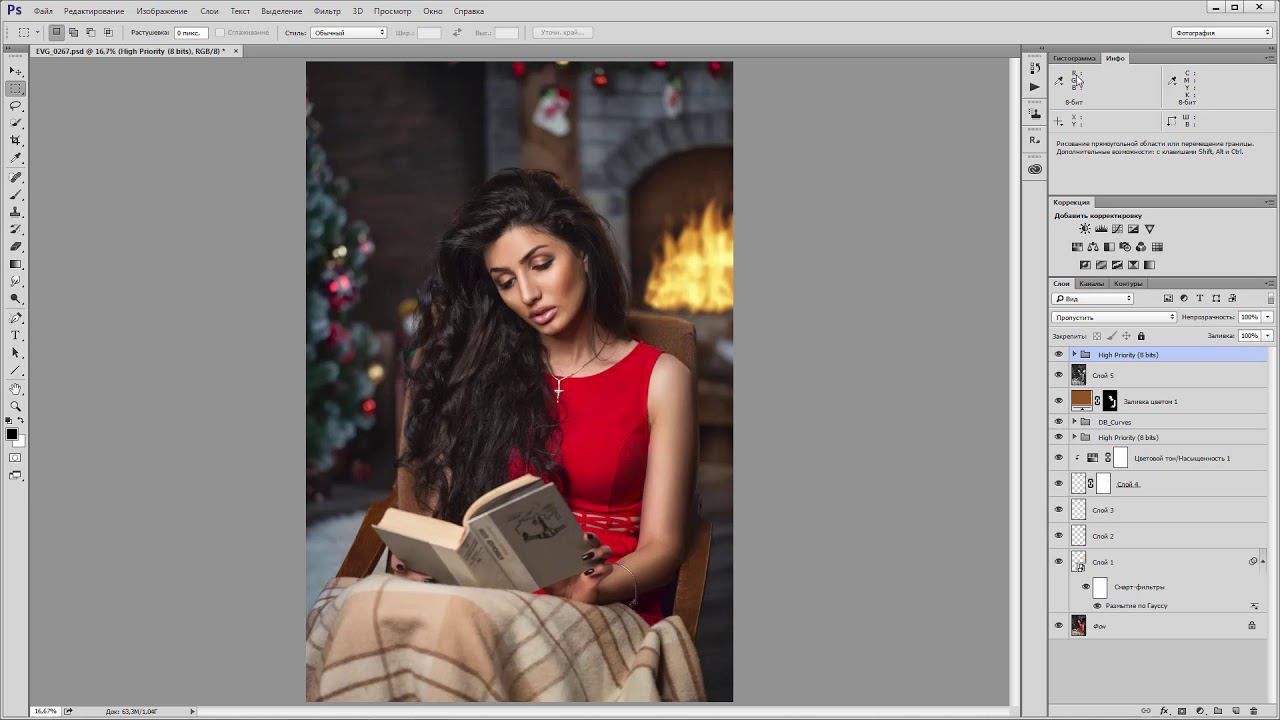Select the Eraser tool

click(16, 246)
